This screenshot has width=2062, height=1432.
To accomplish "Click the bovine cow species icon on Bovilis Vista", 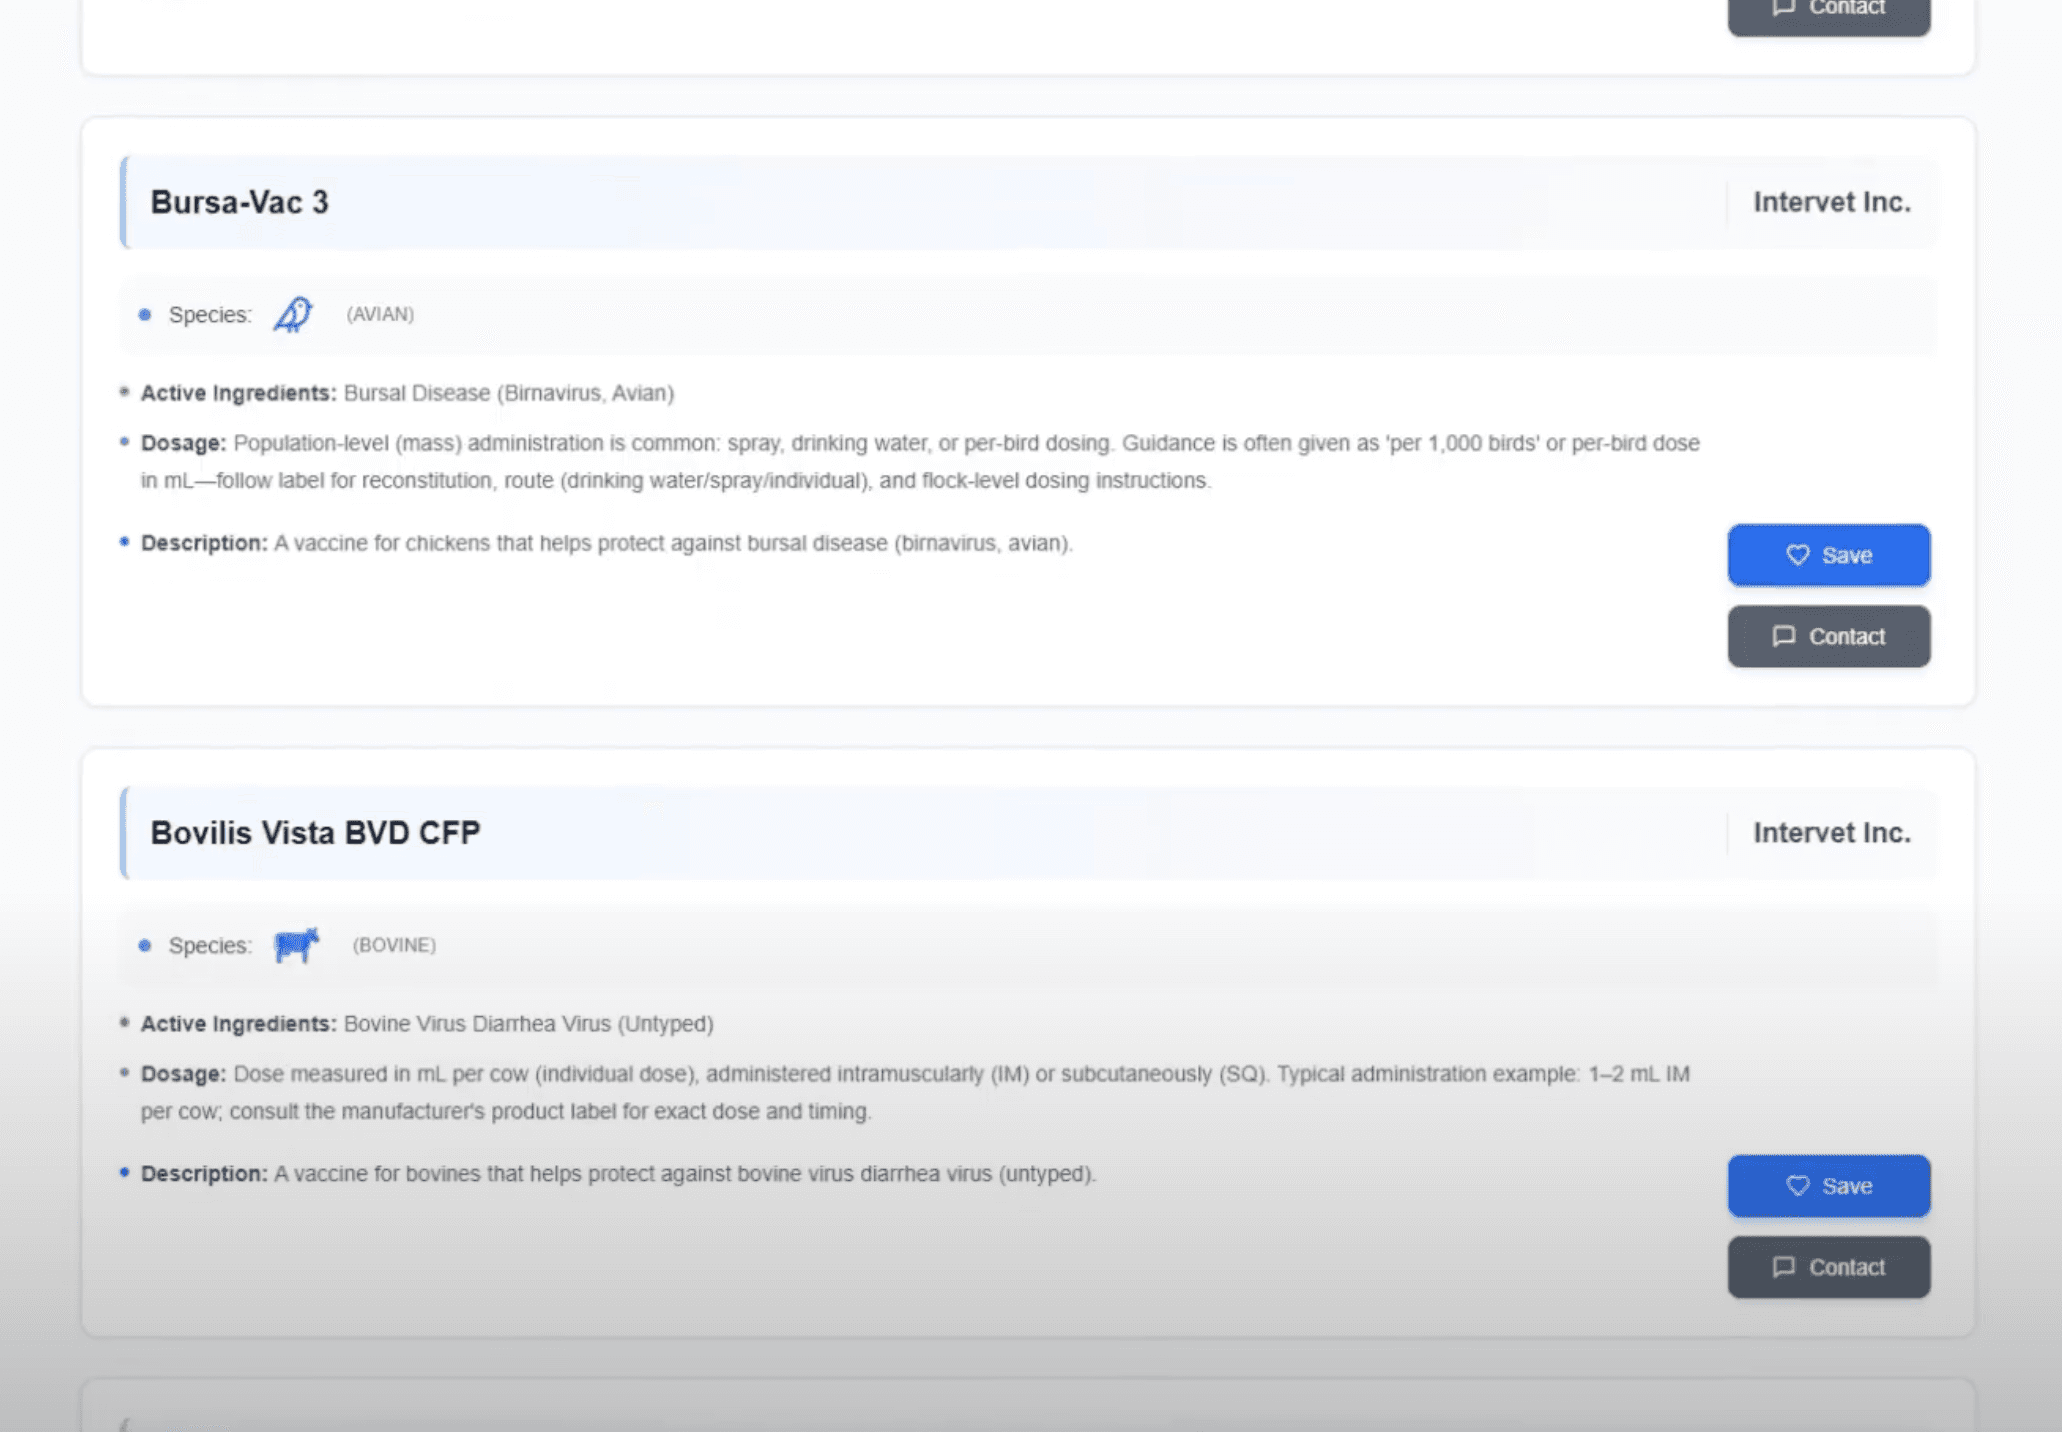I will (295, 945).
